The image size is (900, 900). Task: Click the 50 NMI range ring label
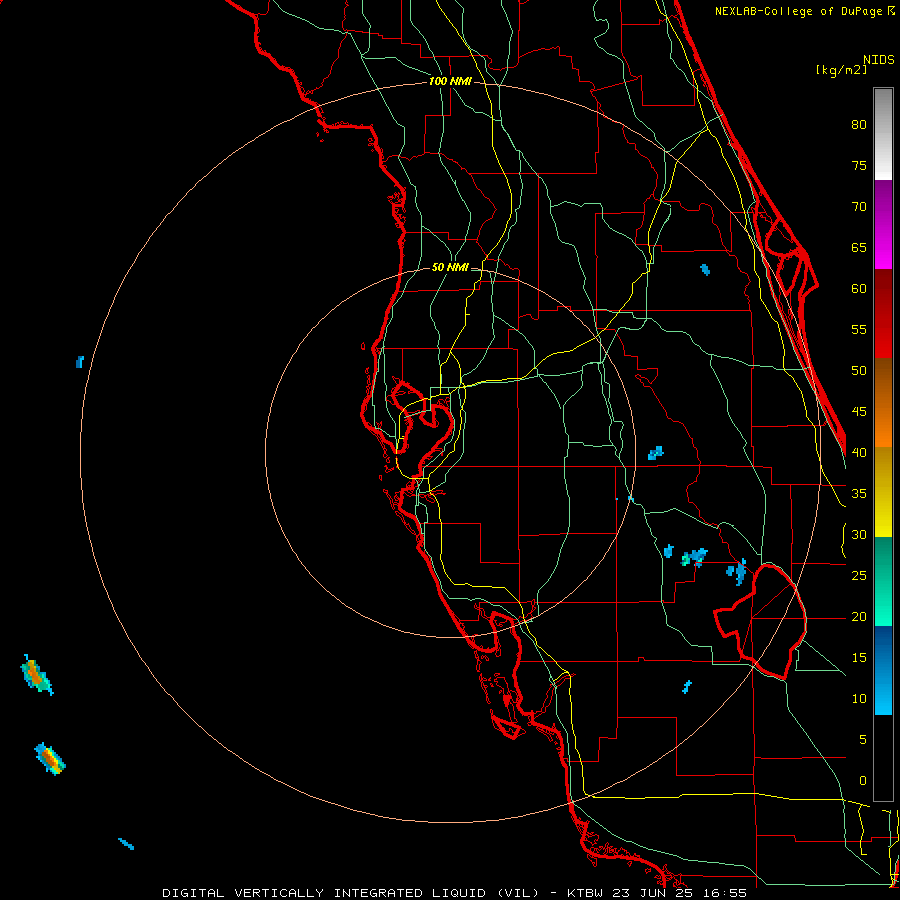(450, 267)
